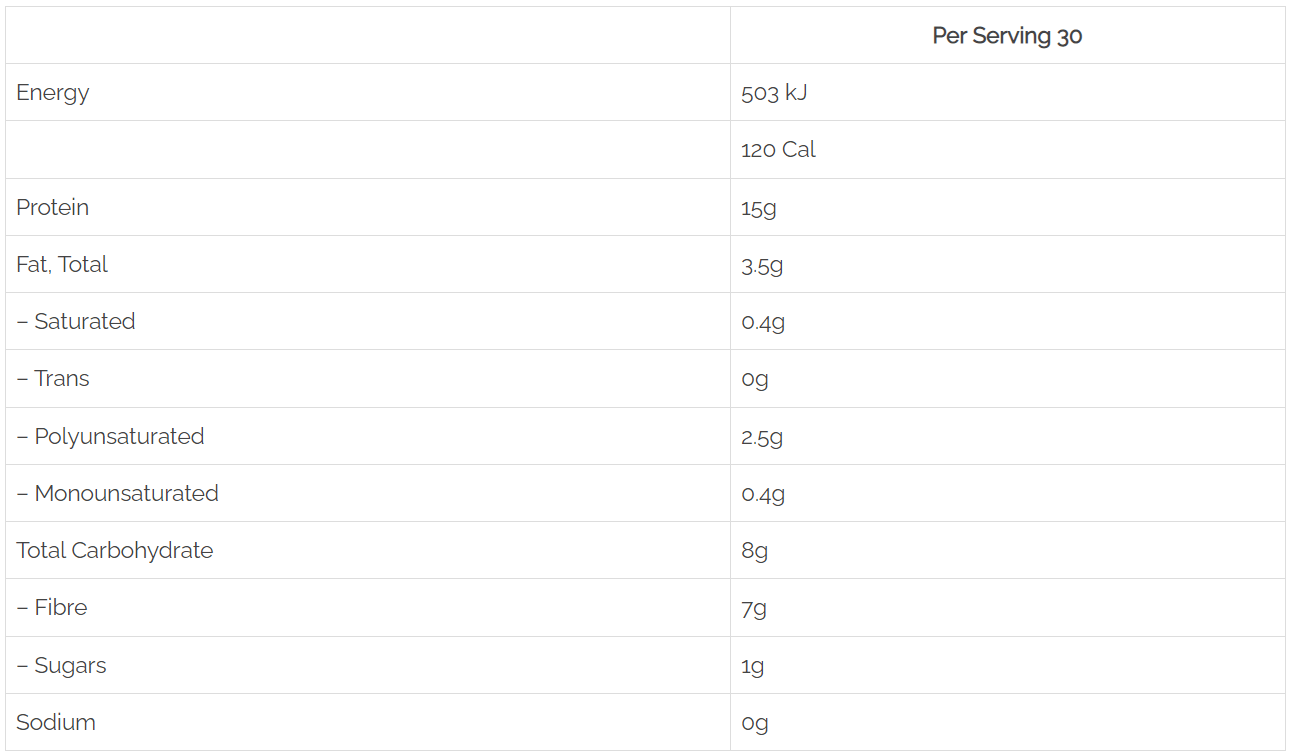
Task: Click the Fat, Total label
Action: (62, 264)
